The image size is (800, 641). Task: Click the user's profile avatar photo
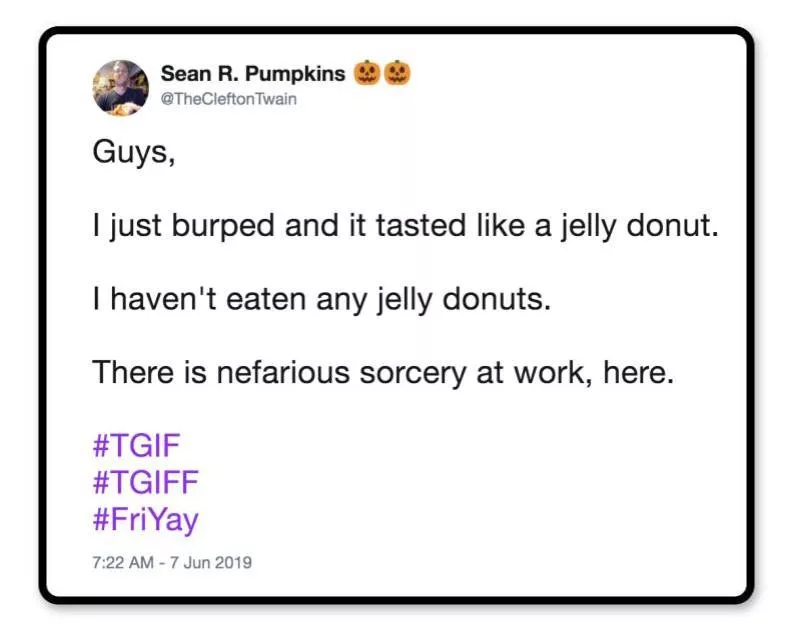pos(120,87)
